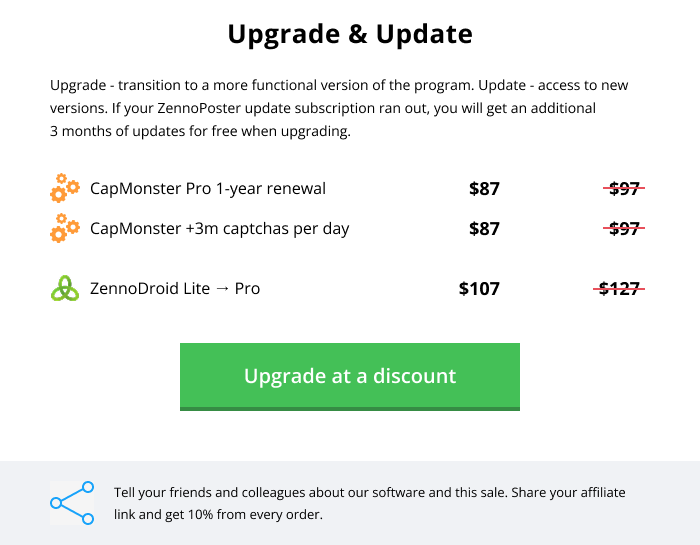700x545 pixels.
Task: Click the $107 ZennoDroid upgrade price
Action: tap(479, 289)
